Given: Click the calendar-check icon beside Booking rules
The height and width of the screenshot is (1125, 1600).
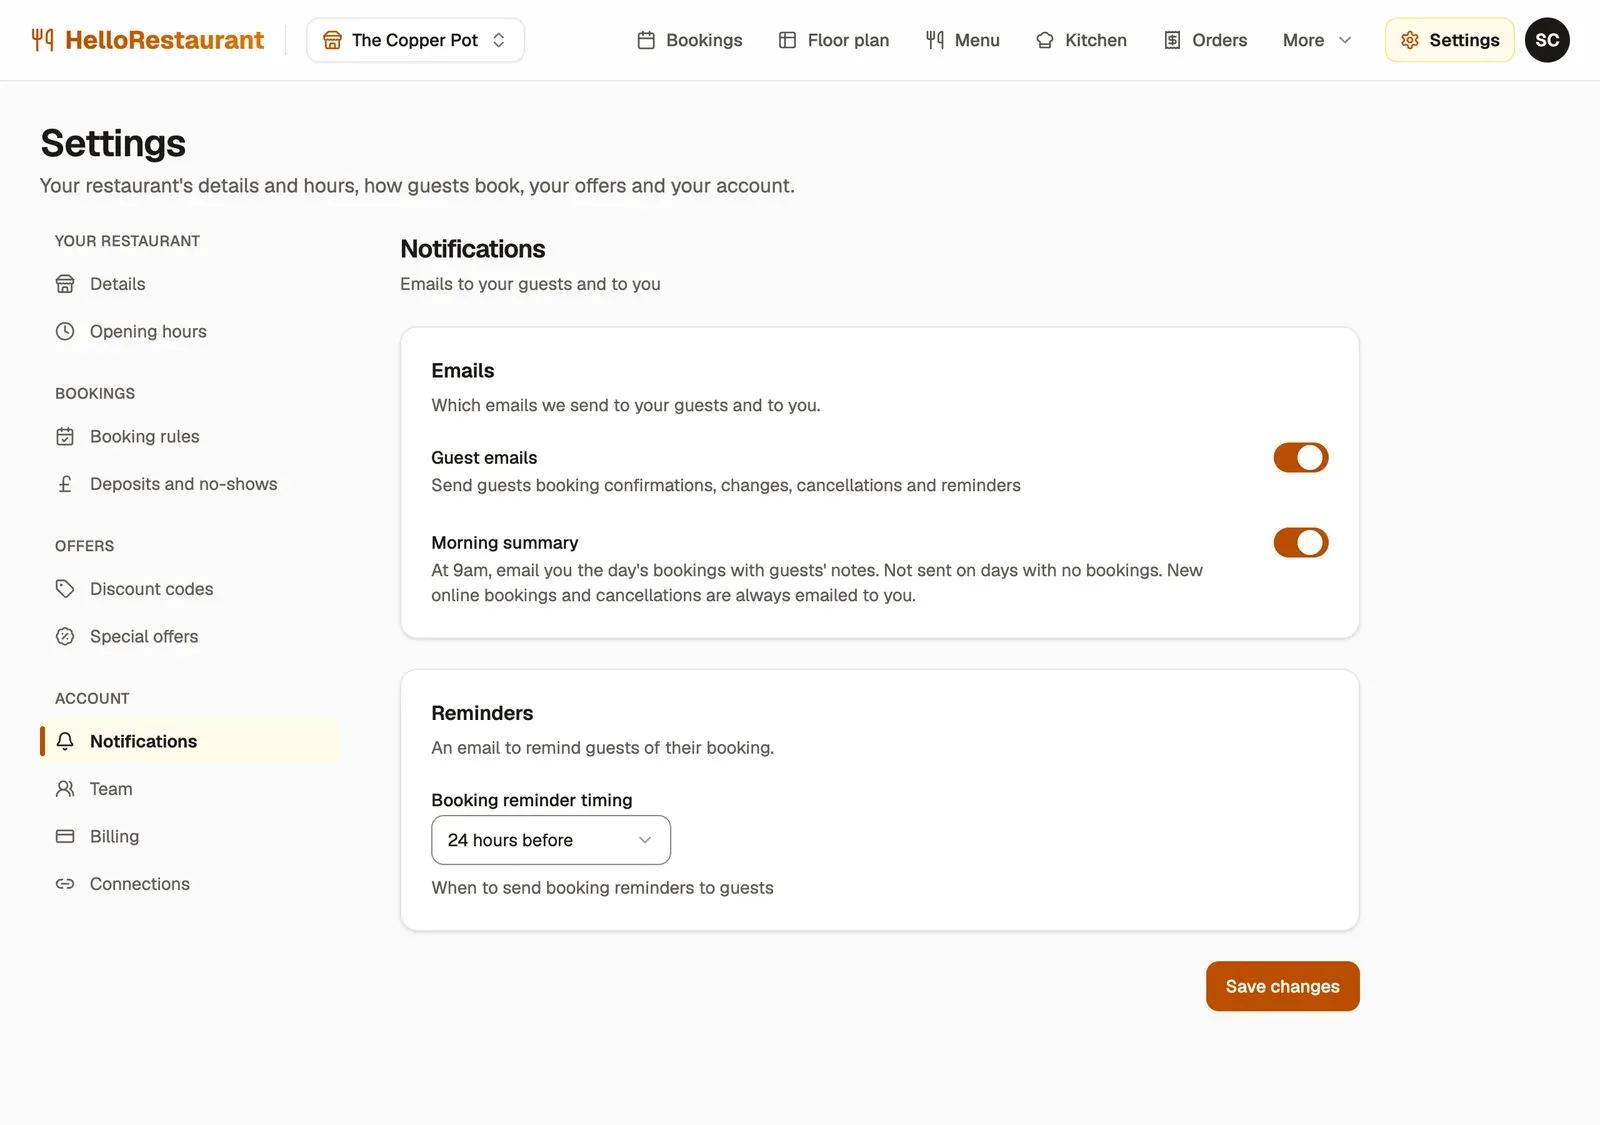Looking at the screenshot, I should pyautogui.click(x=65, y=436).
